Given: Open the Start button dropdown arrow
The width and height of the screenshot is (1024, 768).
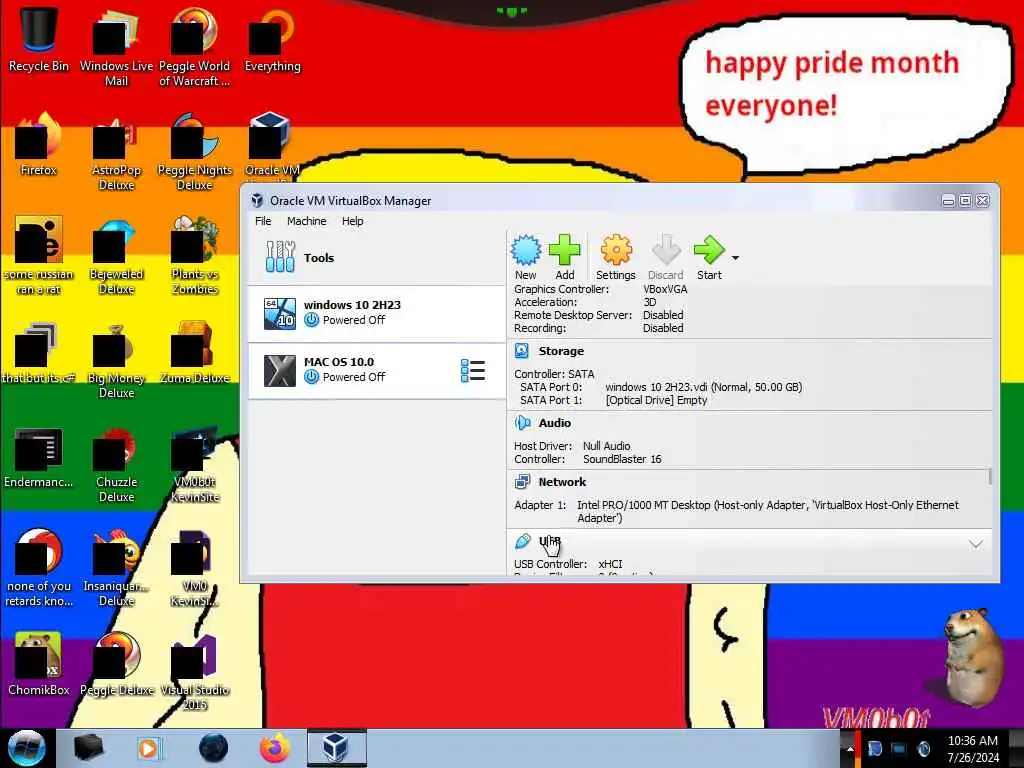Looking at the screenshot, I should coord(735,258).
